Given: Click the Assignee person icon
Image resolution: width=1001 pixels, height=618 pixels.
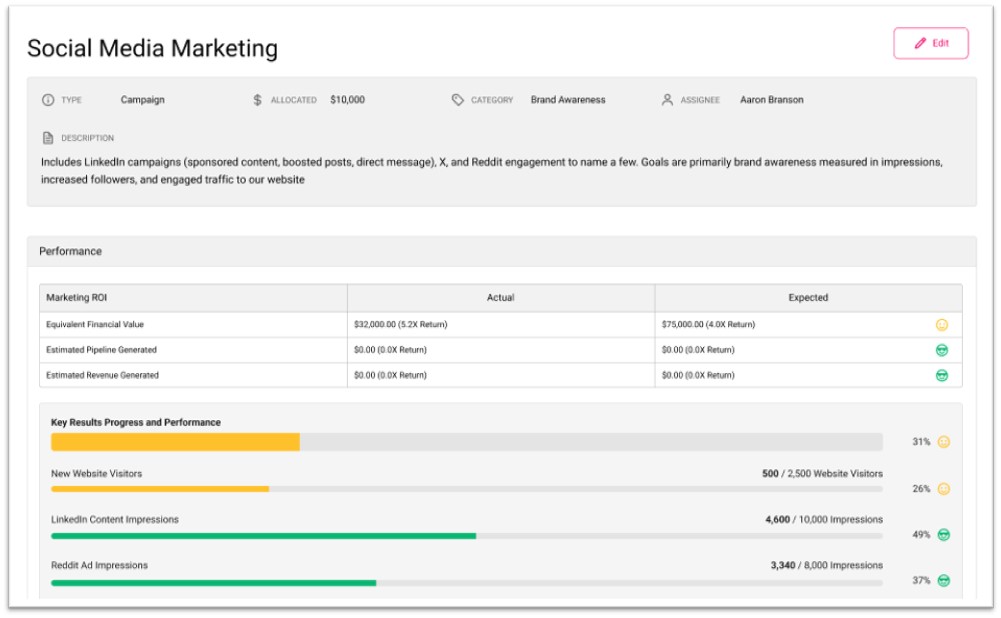Looking at the screenshot, I should click(x=667, y=100).
